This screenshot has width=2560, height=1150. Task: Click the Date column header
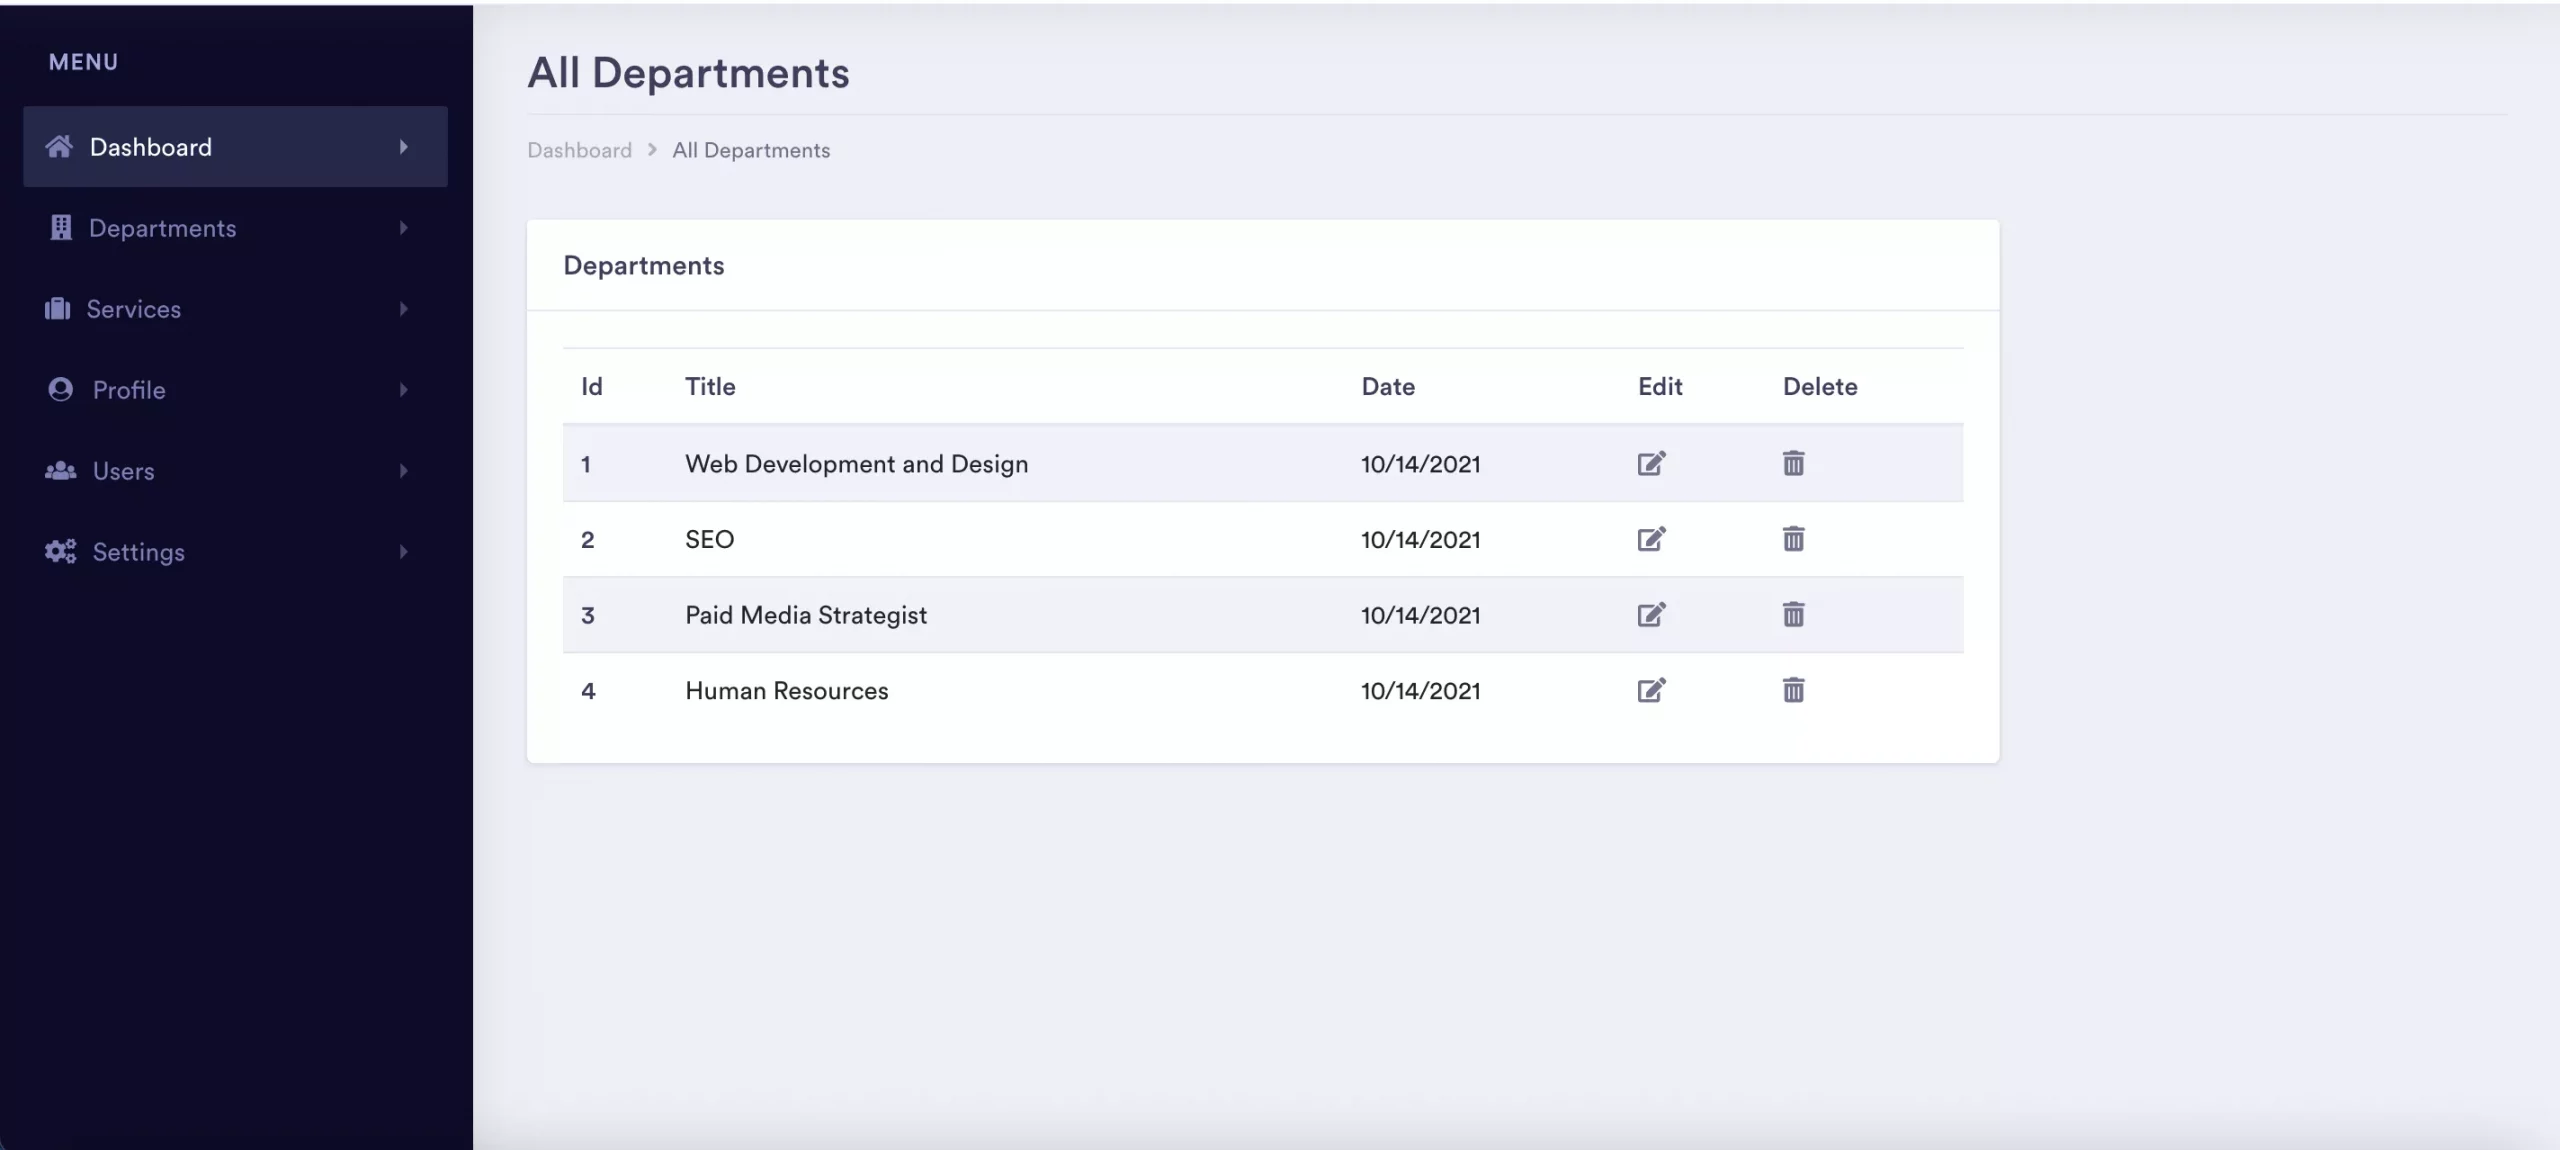(1388, 387)
